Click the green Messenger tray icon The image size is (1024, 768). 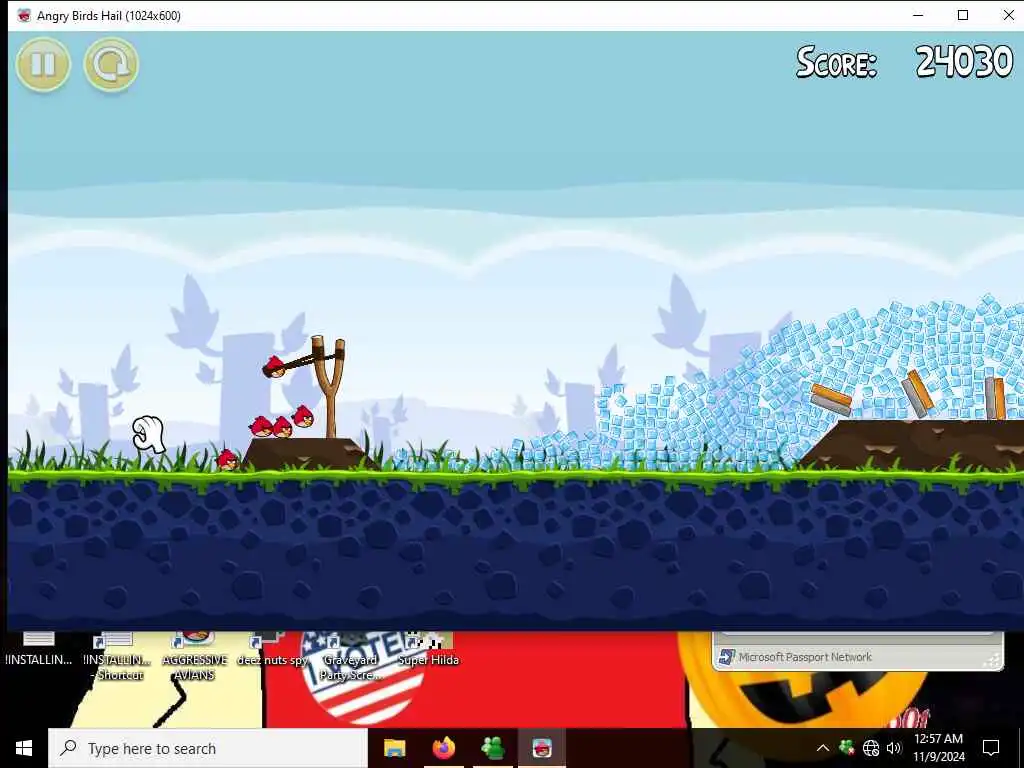pyautogui.click(x=846, y=747)
